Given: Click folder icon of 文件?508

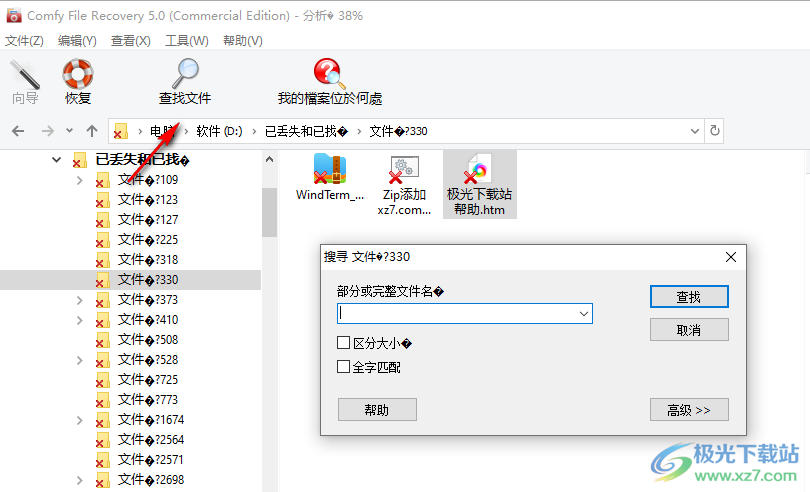Looking at the screenshot, I should click(102, 340).
